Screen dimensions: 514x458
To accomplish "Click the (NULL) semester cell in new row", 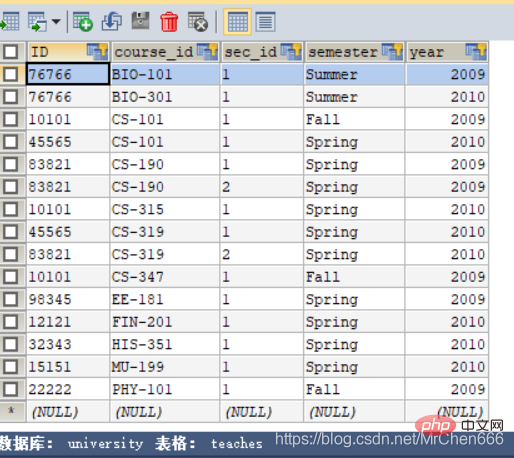I will 354,412.
